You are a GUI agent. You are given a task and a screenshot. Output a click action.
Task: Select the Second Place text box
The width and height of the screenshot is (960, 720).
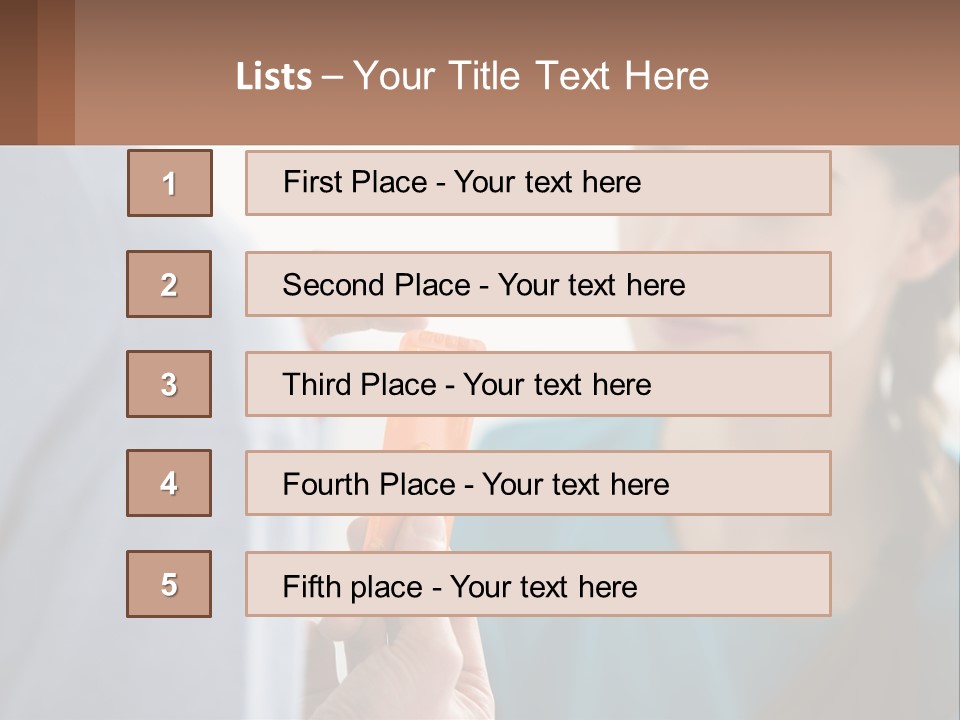(x=538, y=284)
